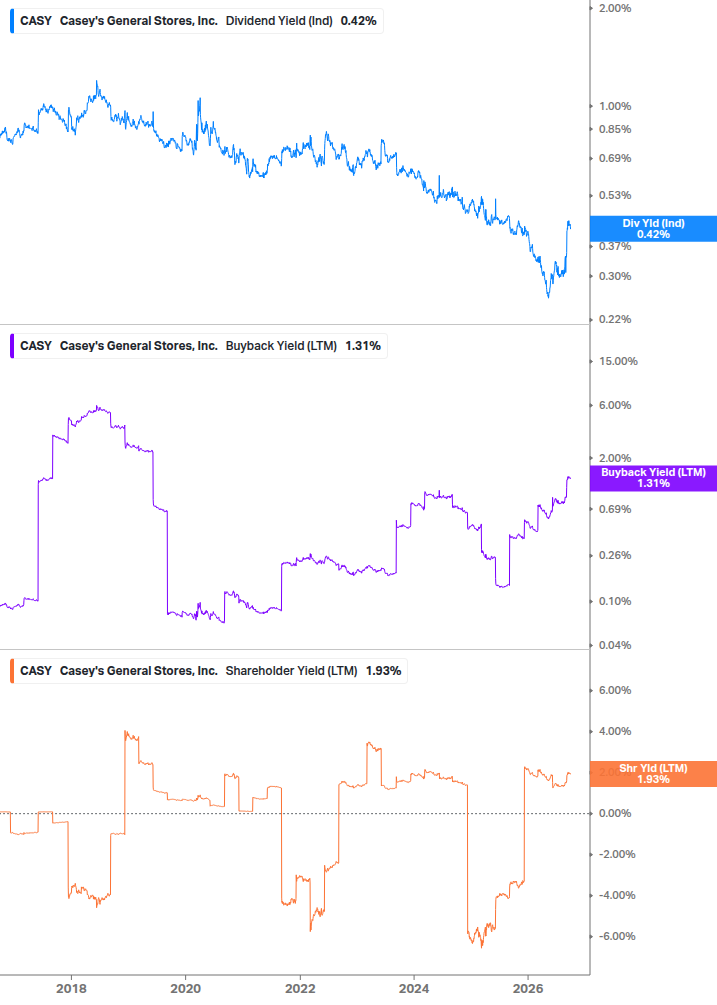Click the purple Buyback Yield 1.31% axis tag

[x=653, y=478]
